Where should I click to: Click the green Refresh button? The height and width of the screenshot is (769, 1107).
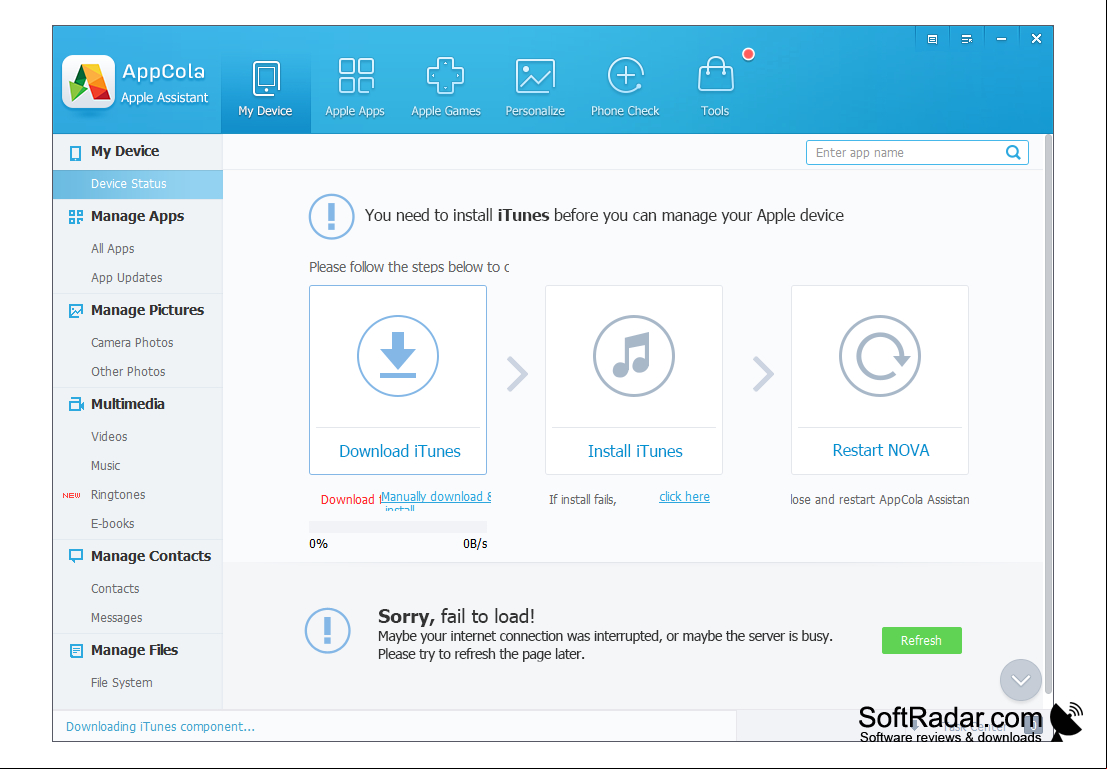point(921,640)
